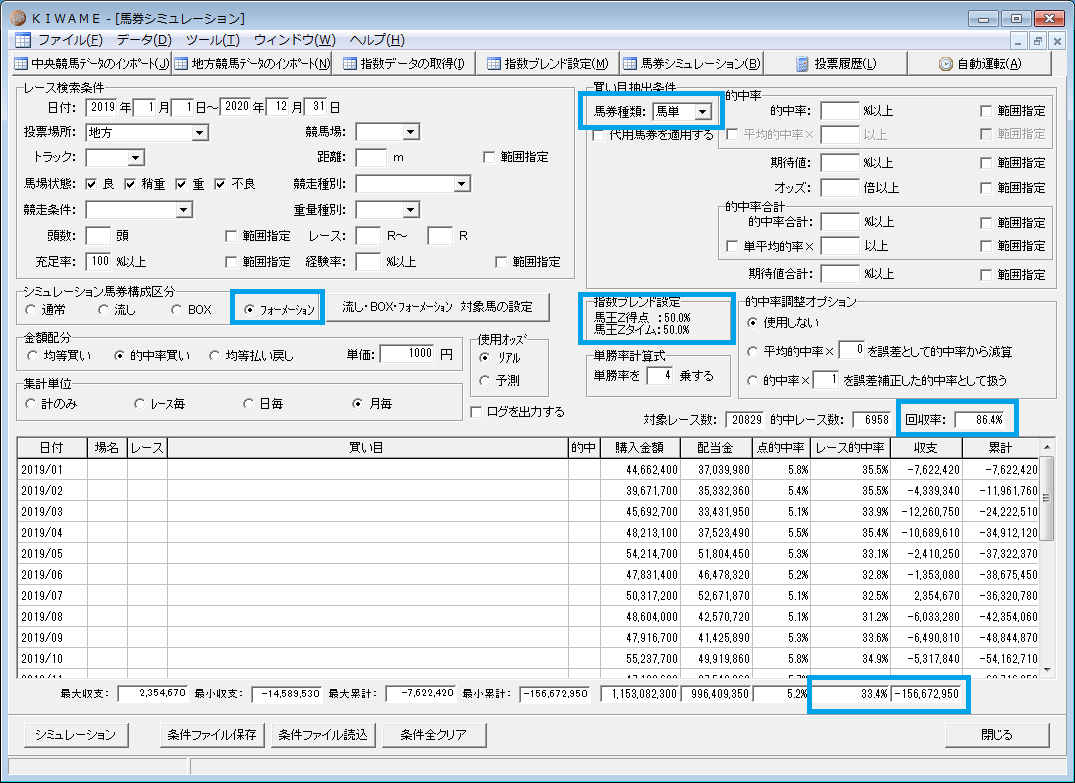Select 通常 ticket composition radio

pyautogui.click(x=31, y=310)
